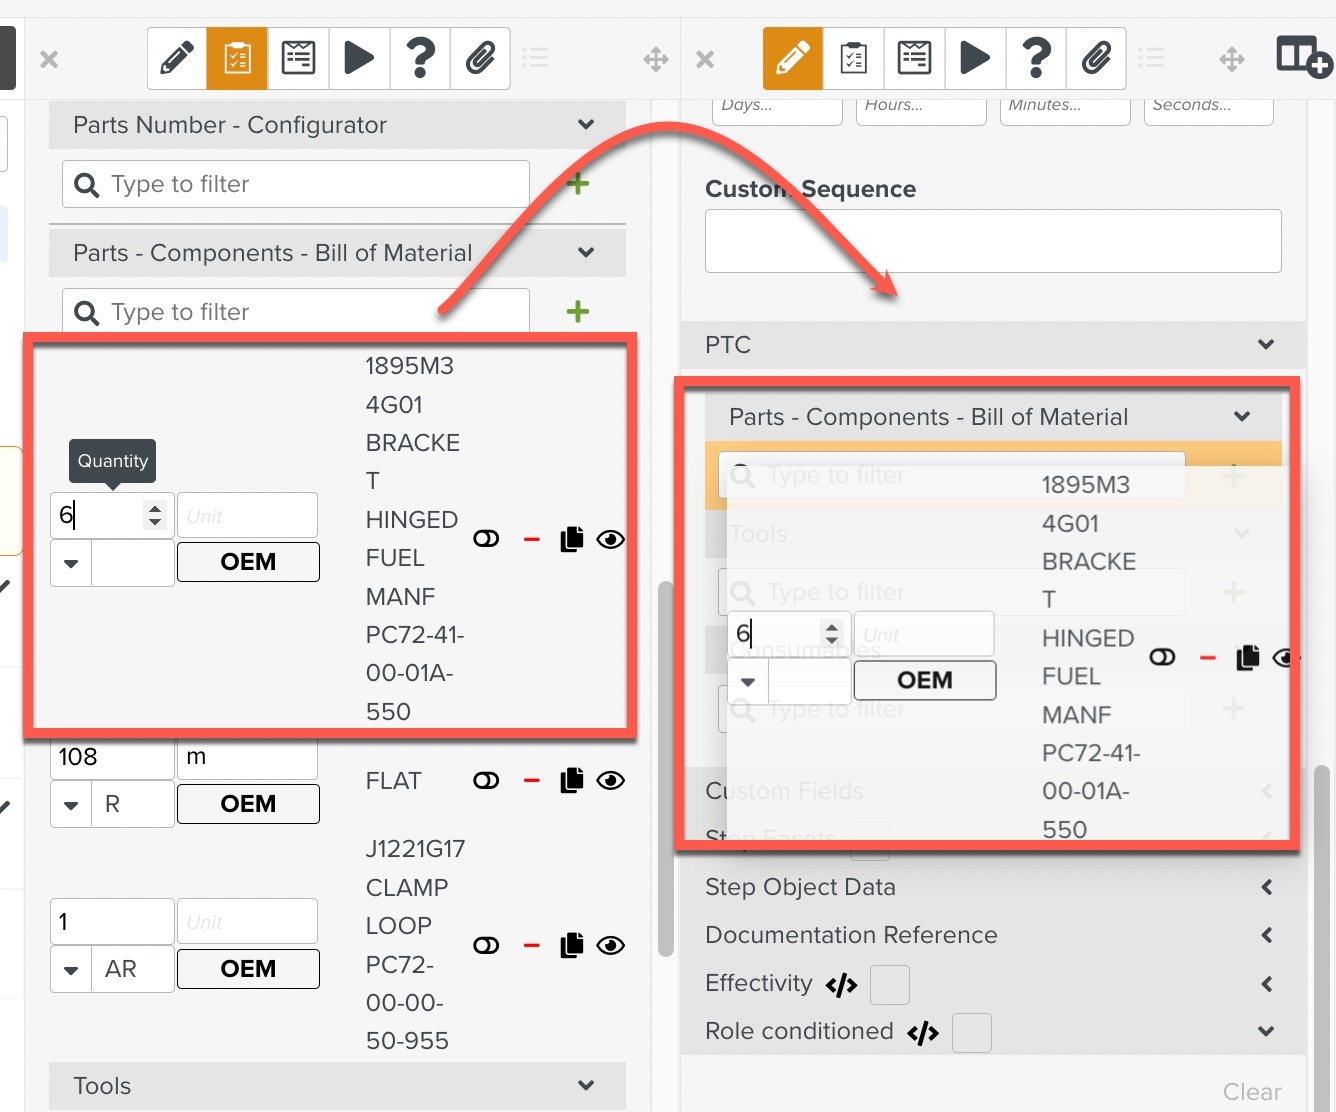Collapse Parts Number - Configurator section
This screenshot has width=1336, height=1112.
[x=586, y=125]
